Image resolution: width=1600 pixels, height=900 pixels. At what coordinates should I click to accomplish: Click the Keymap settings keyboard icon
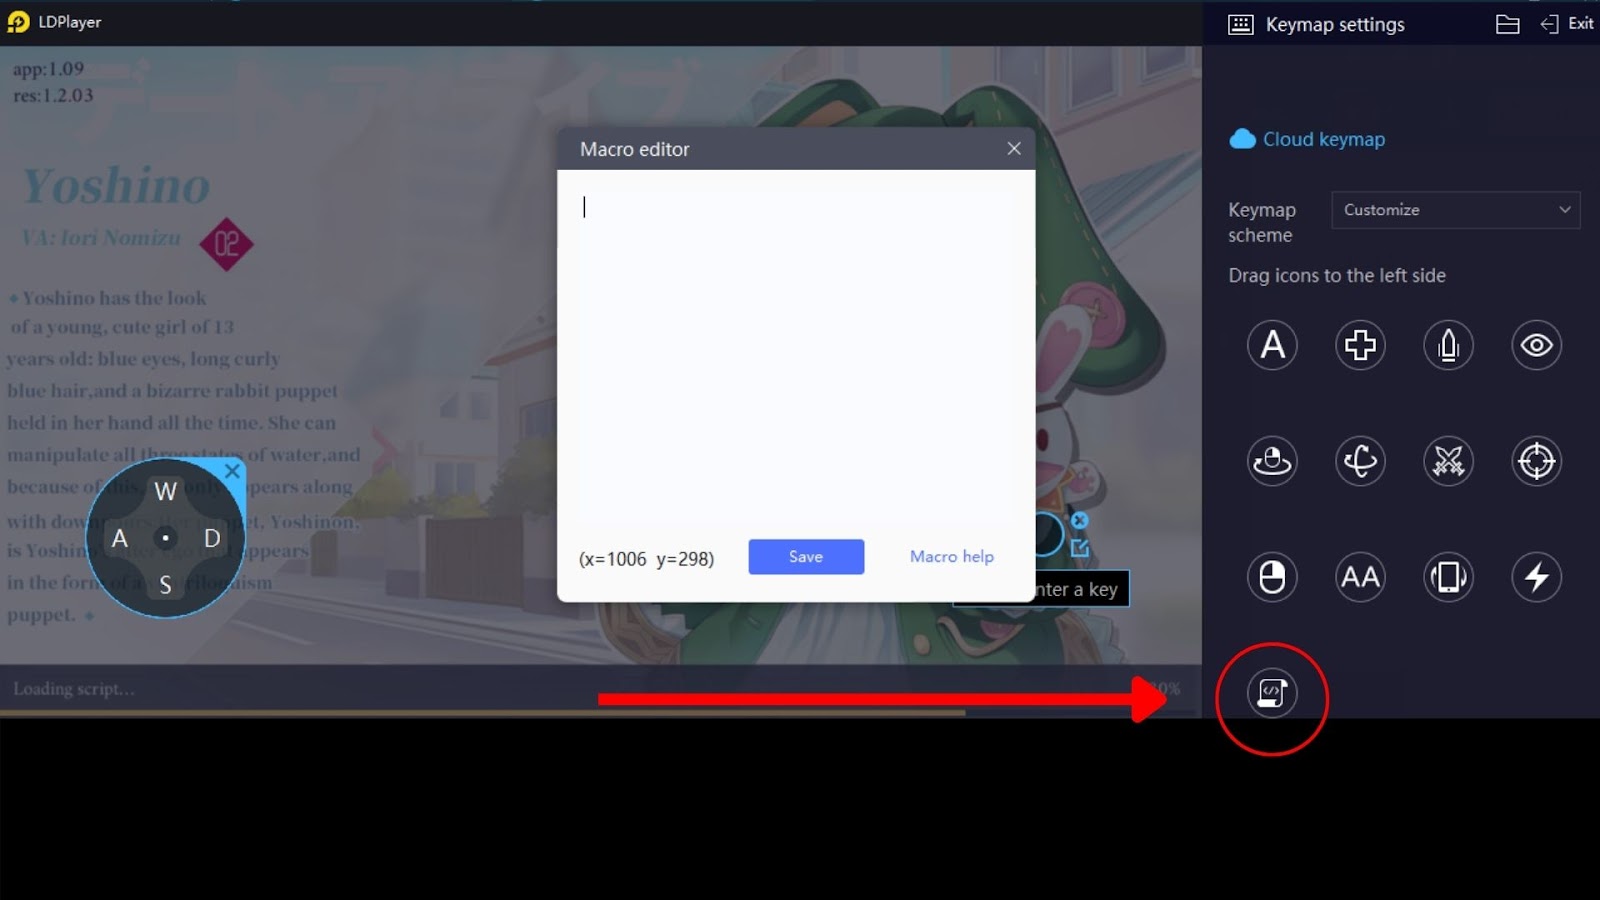click(1241, 24)
